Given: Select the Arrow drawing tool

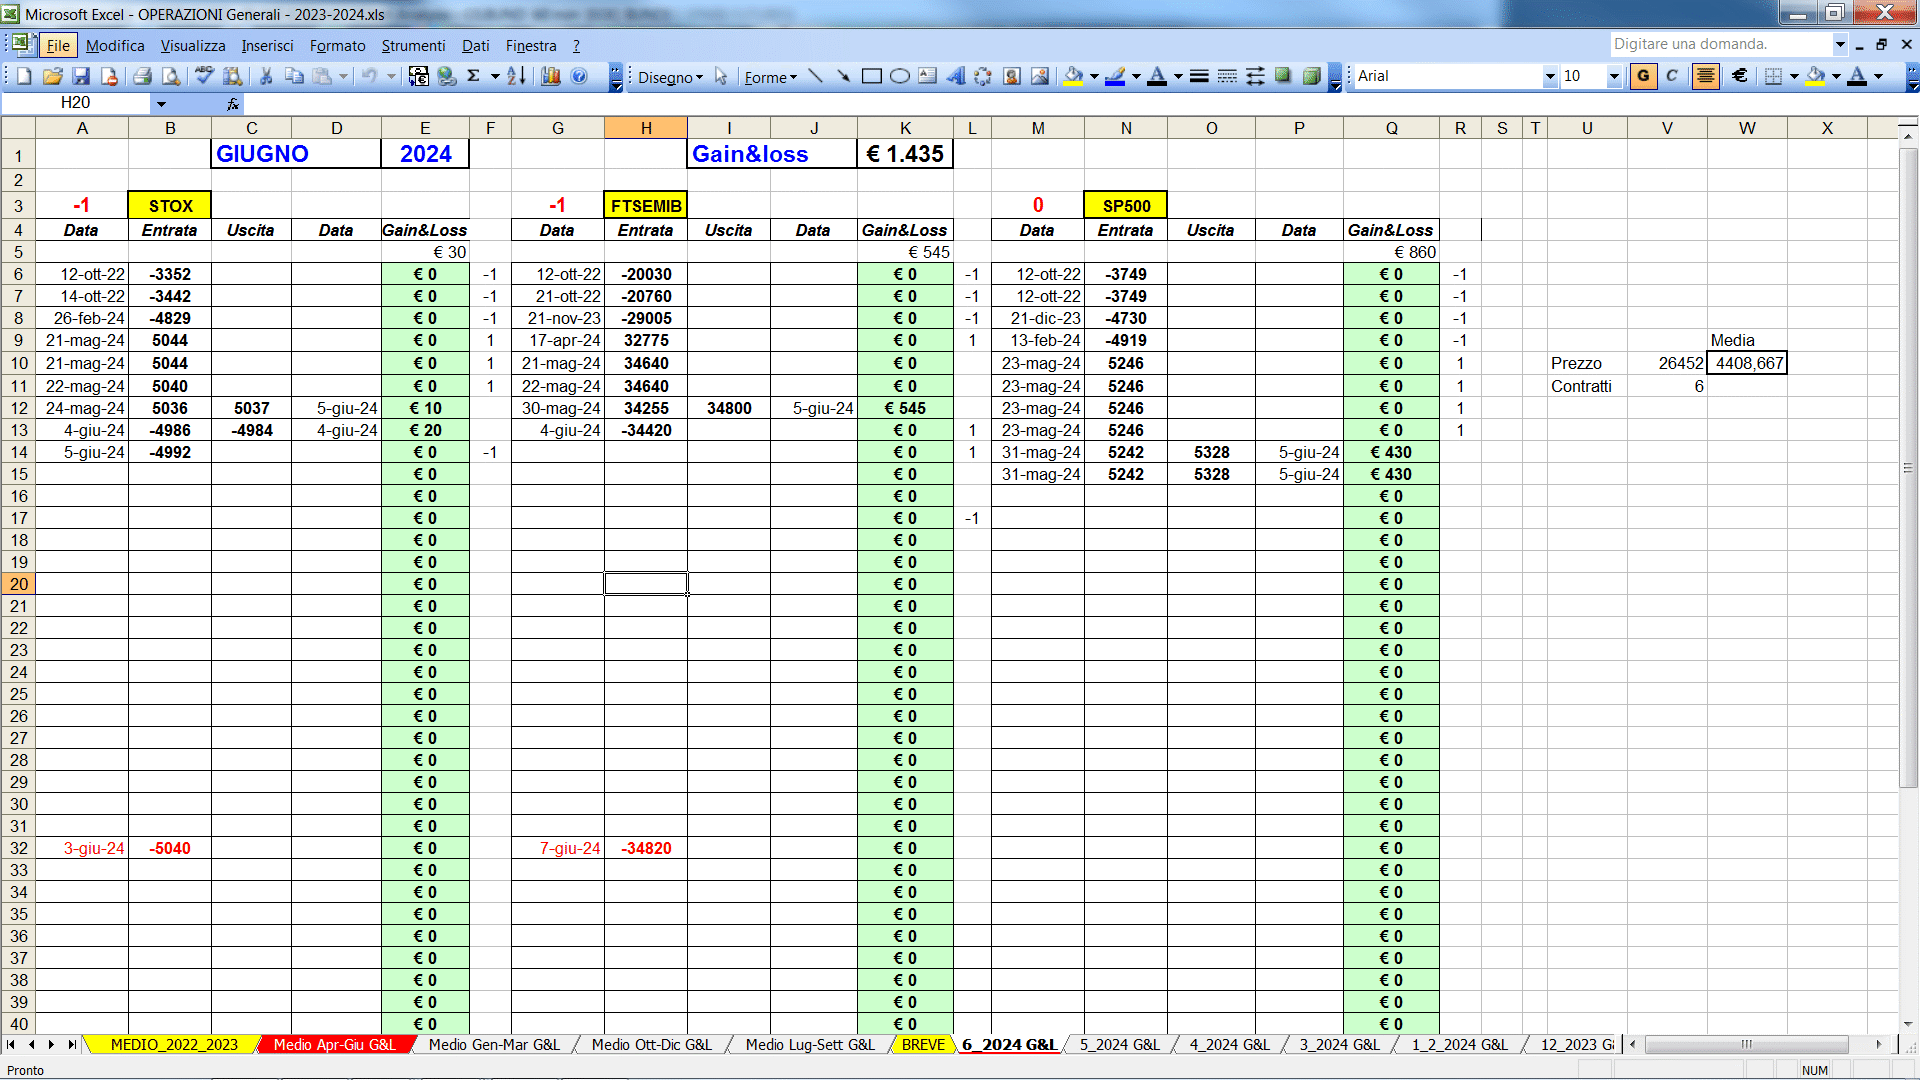Looking at the screenshot, I should point(844,76).
